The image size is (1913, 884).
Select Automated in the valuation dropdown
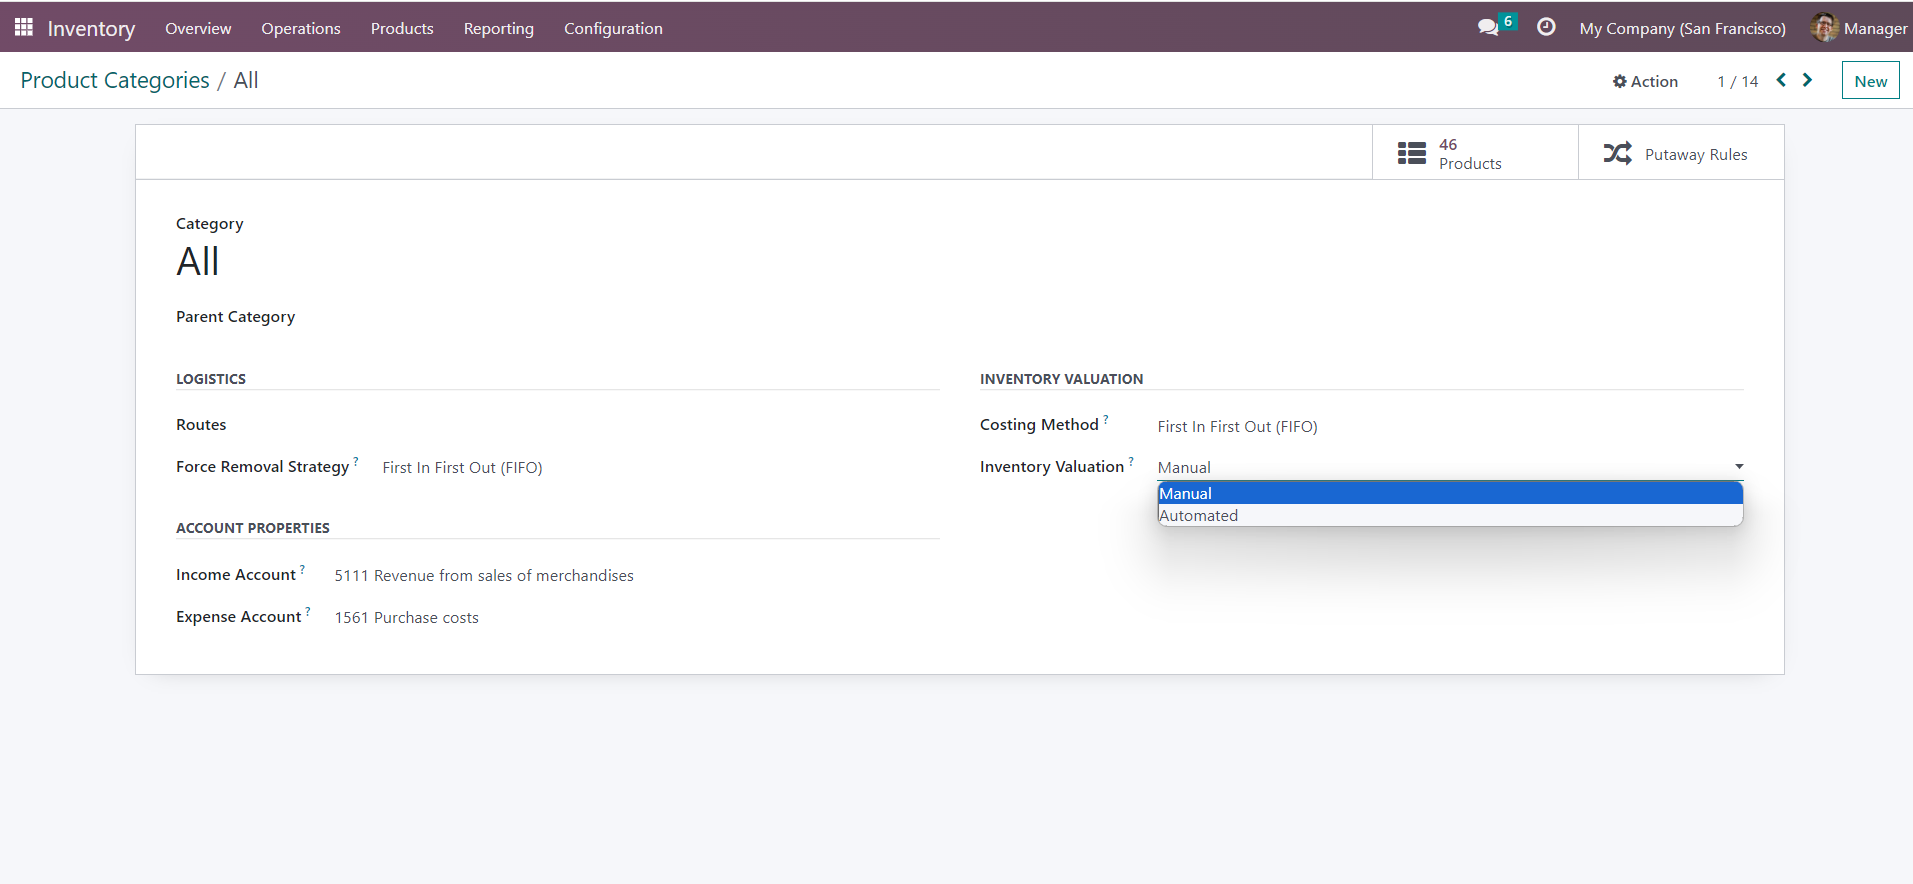(x=1198, y=516)
